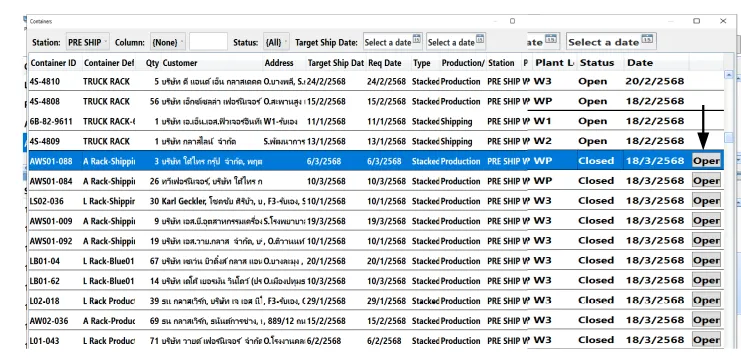Sort by the Container Def column header
The width and height of the screenshot is (741, 360).
109,63
